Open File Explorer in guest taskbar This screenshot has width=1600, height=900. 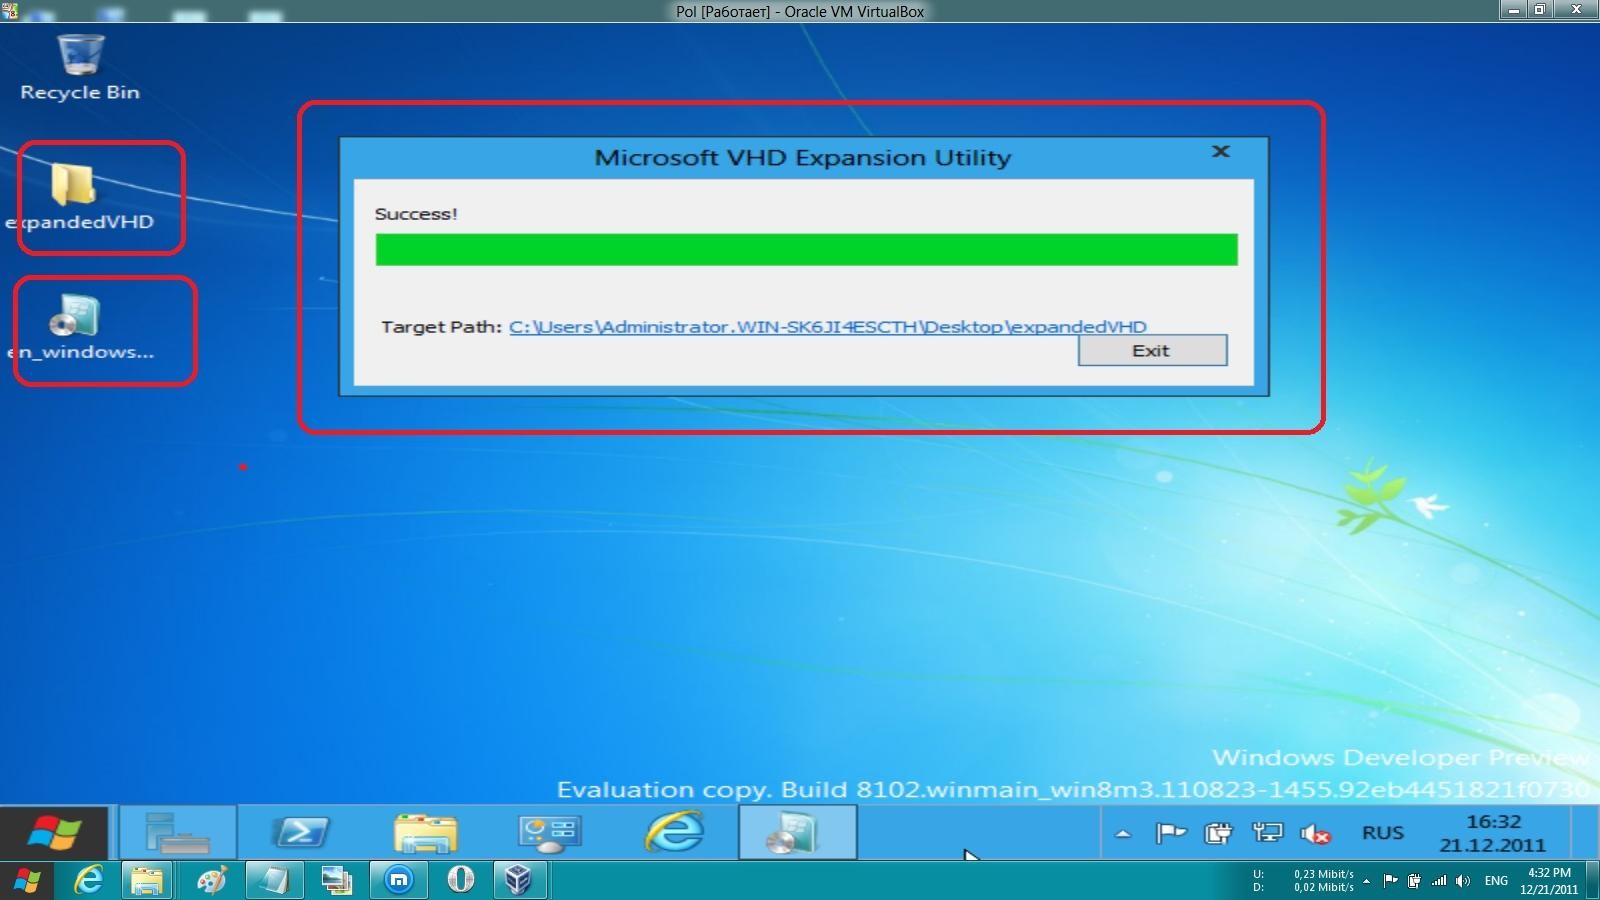[426, 832]
